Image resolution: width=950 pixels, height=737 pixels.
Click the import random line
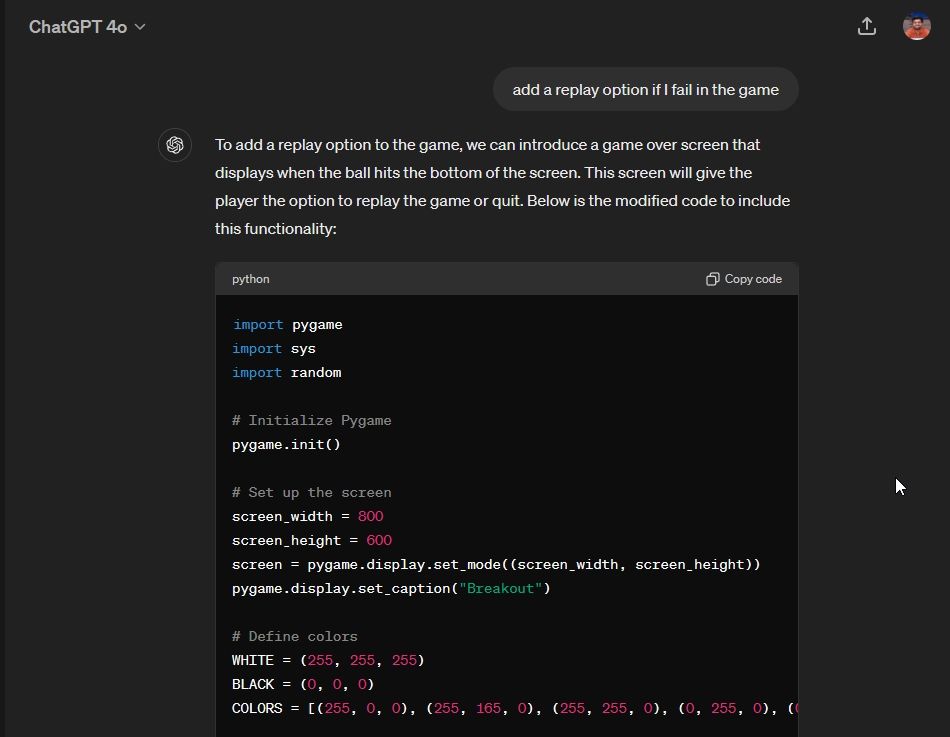[x=287, y=373]
